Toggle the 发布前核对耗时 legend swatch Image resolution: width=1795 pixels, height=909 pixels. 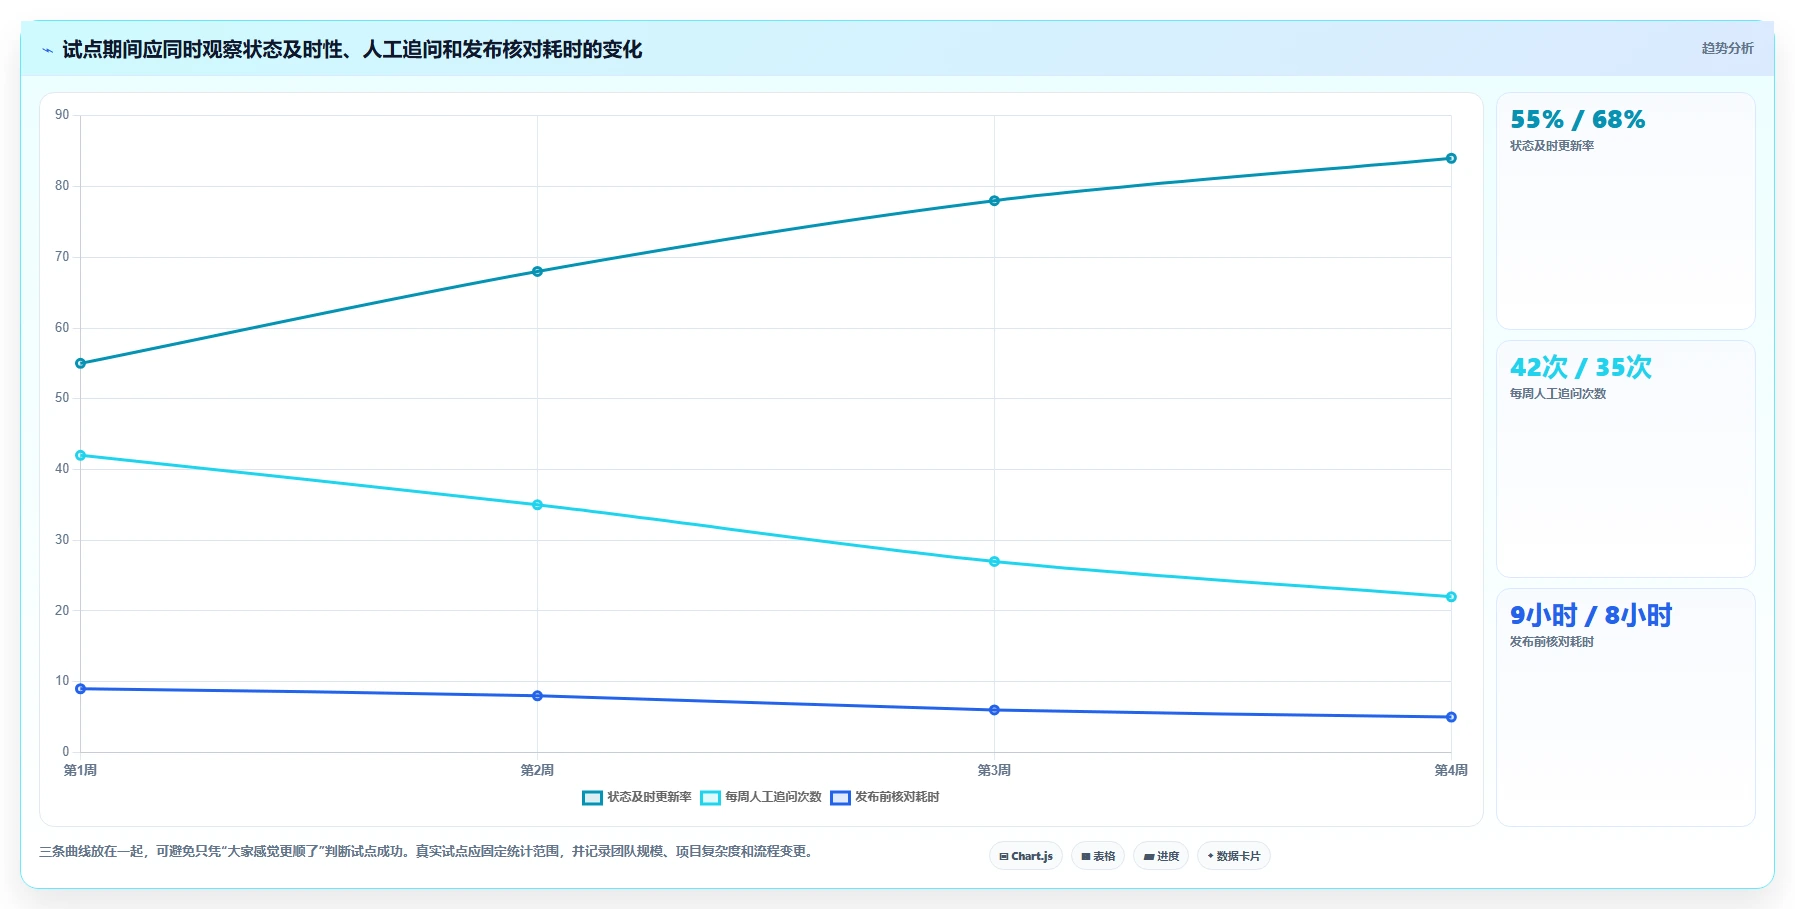point(840,797)
